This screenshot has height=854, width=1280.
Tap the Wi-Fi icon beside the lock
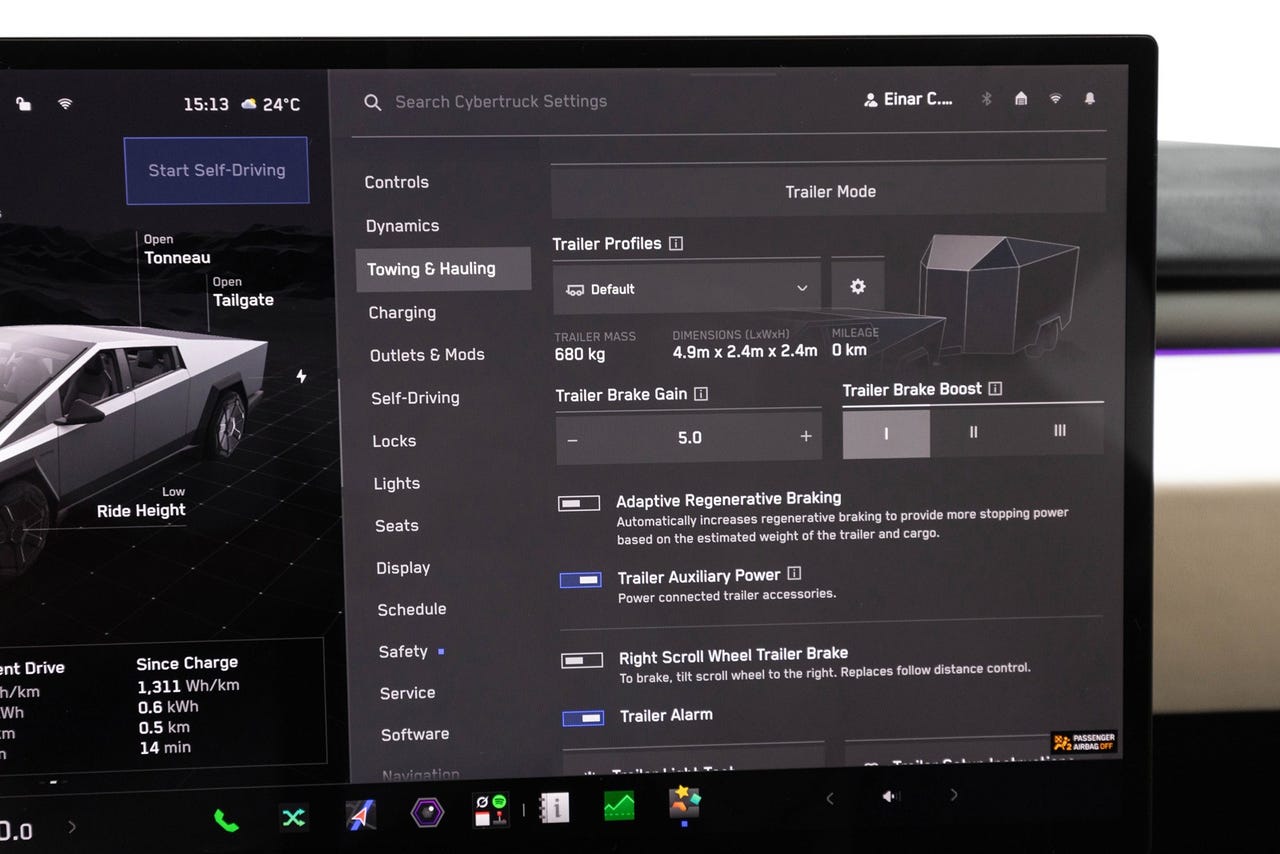(x=65, y=104)
